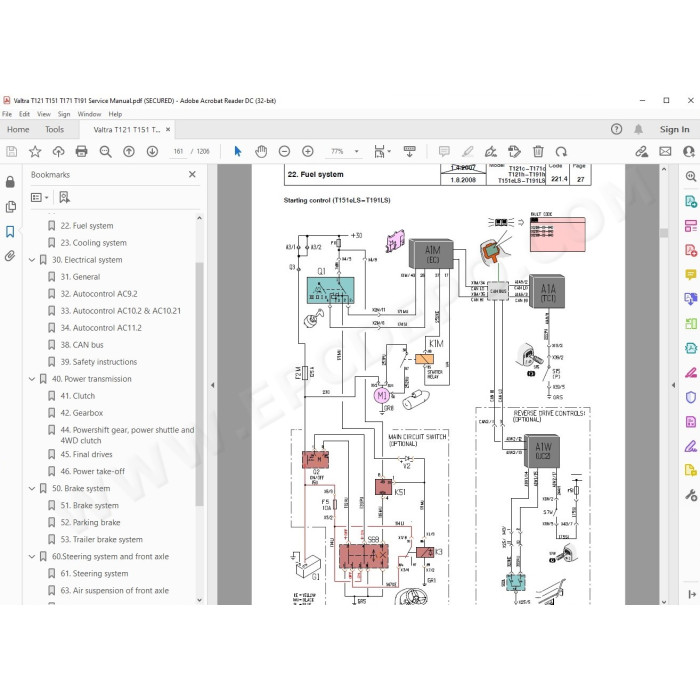
Task: Open the attachments paperclip panel
Action: tap(10, 256)
